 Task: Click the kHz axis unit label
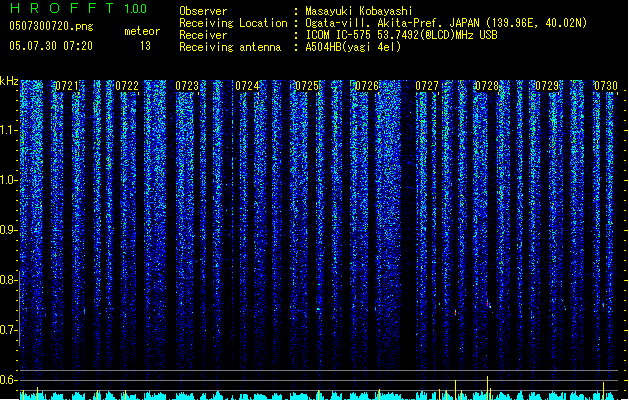click(x=9, y=81)
